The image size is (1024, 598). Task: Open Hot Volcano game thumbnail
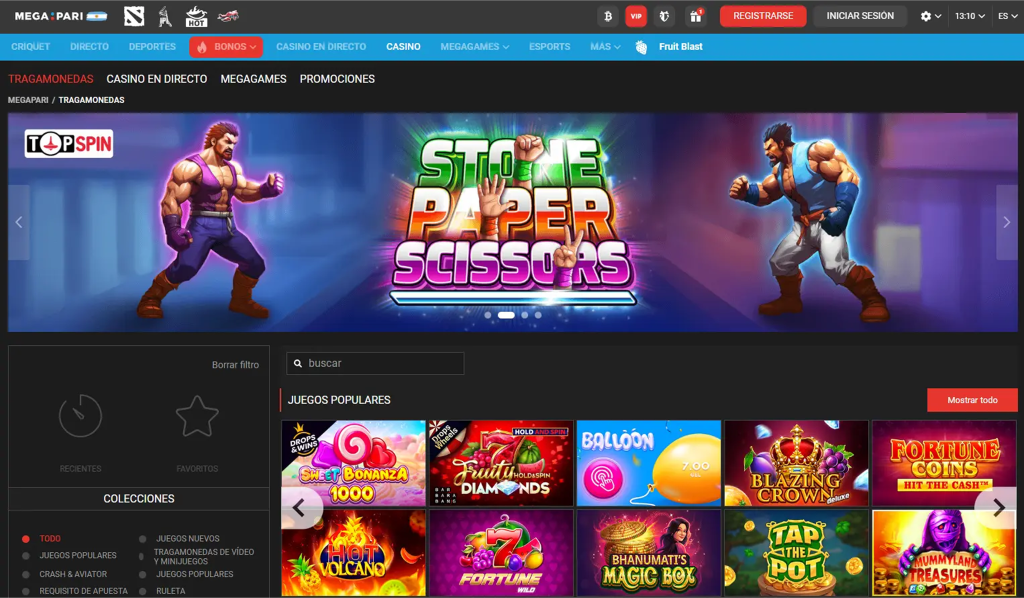[353, 553]
